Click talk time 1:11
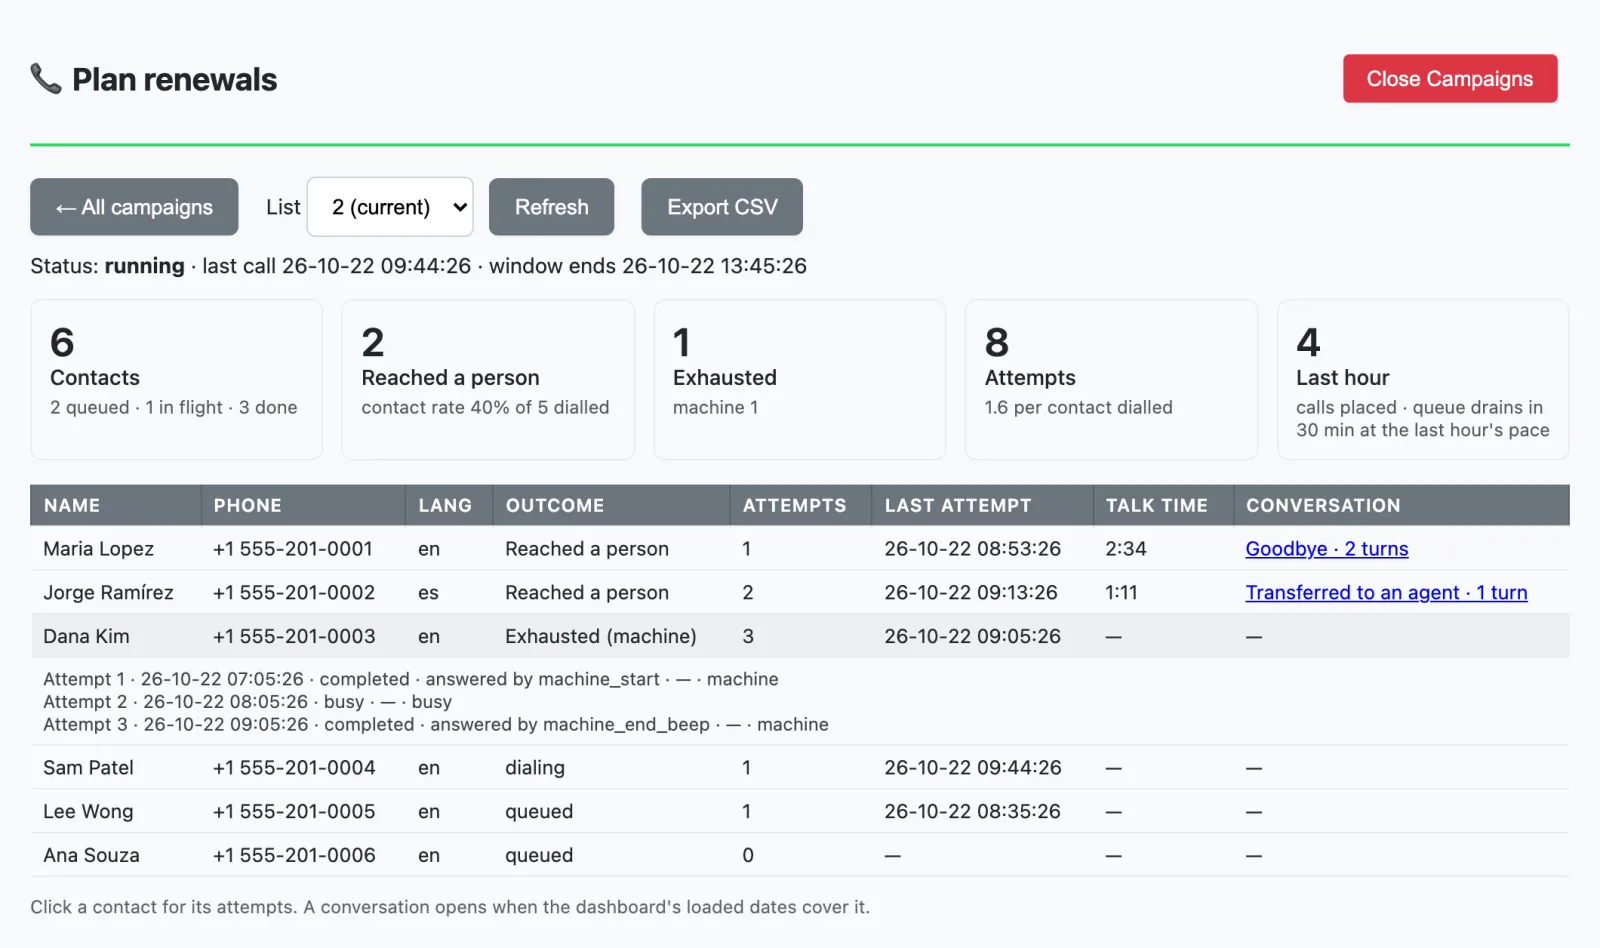The height and width of the screenshot is (948, 1600). (1121, 593)
